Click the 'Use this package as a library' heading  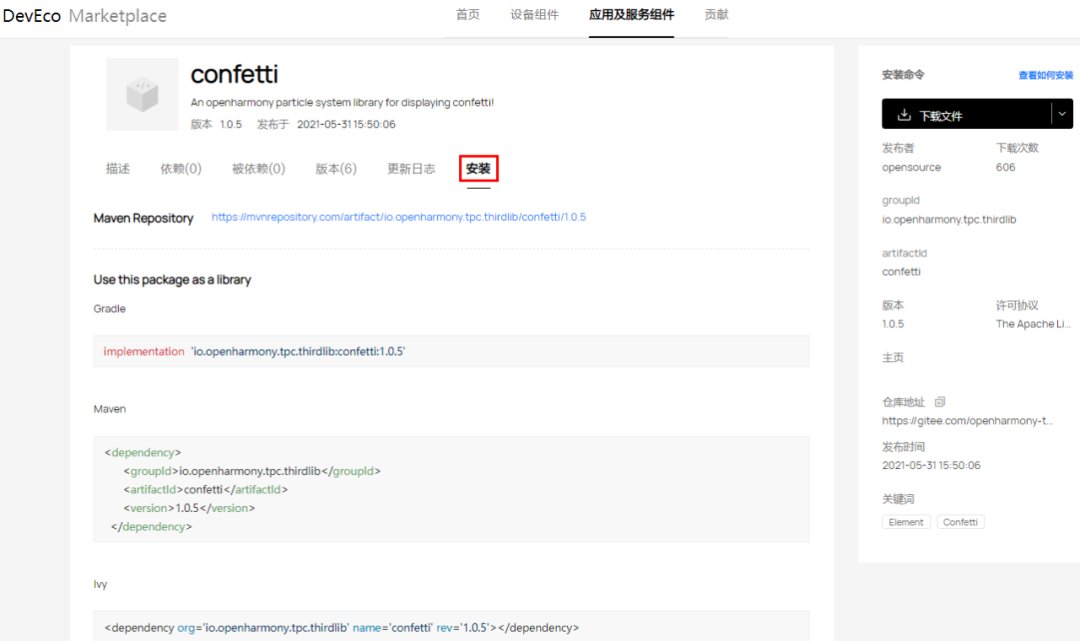click(x=172, y=280)
